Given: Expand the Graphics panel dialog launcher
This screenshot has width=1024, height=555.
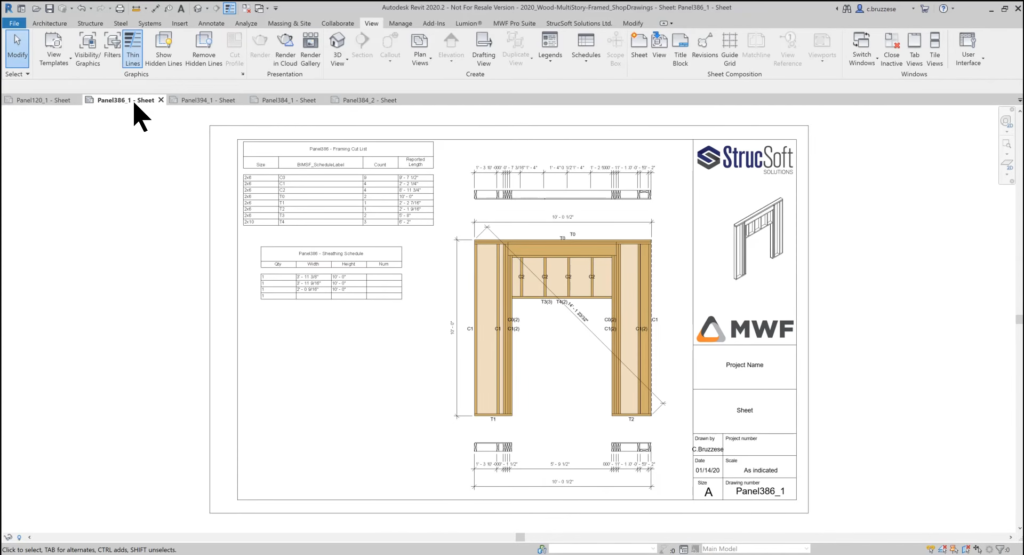Looking at the screenshot, I should [x=243, y=74].
